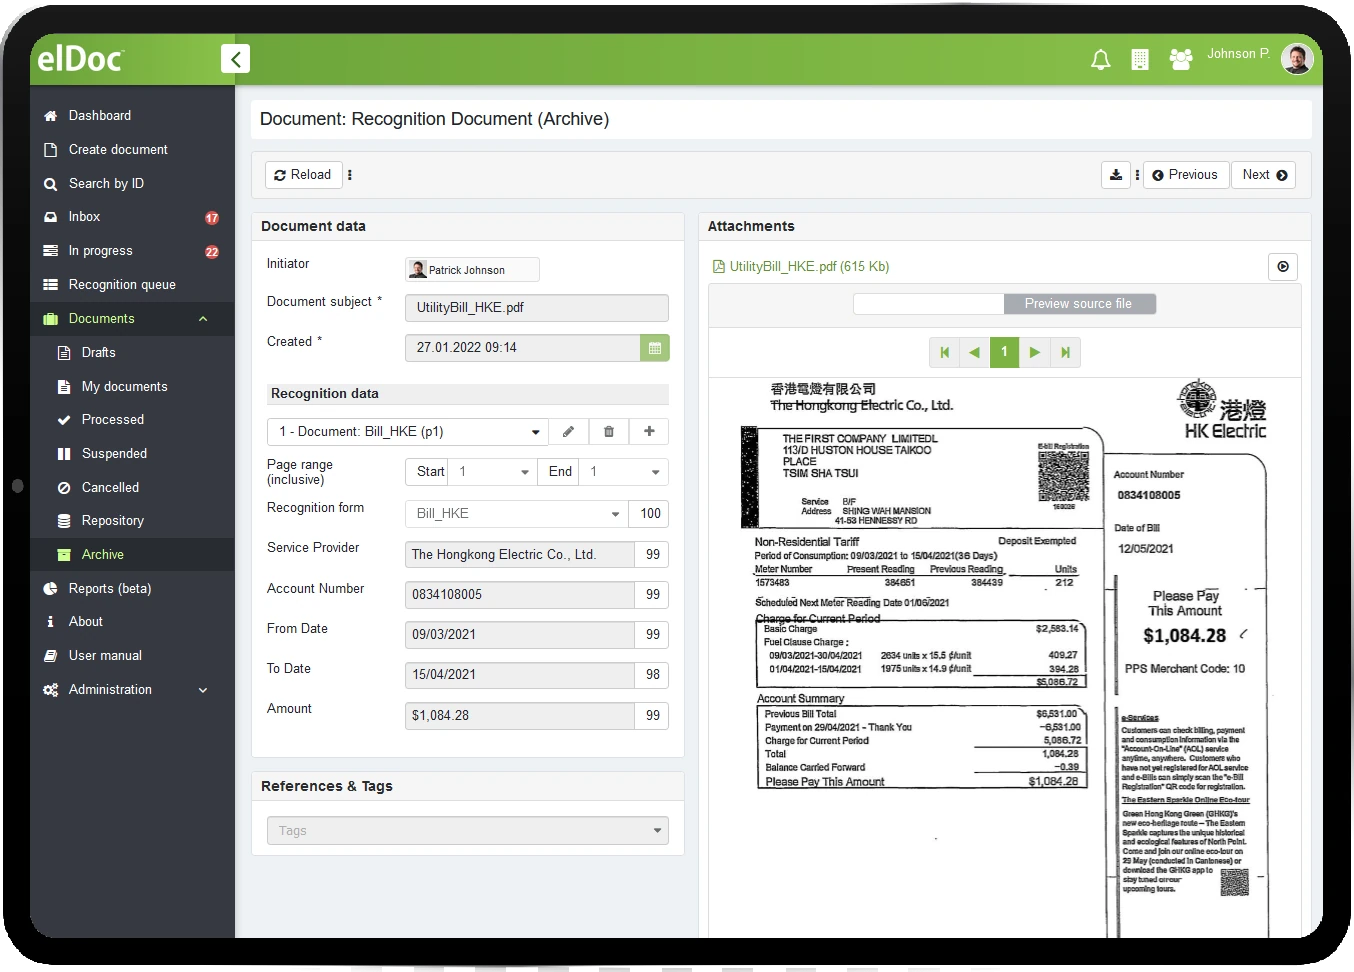Delete recognition document with trash icon
This screenshot has height=972, width=1354.
(609, 432)
